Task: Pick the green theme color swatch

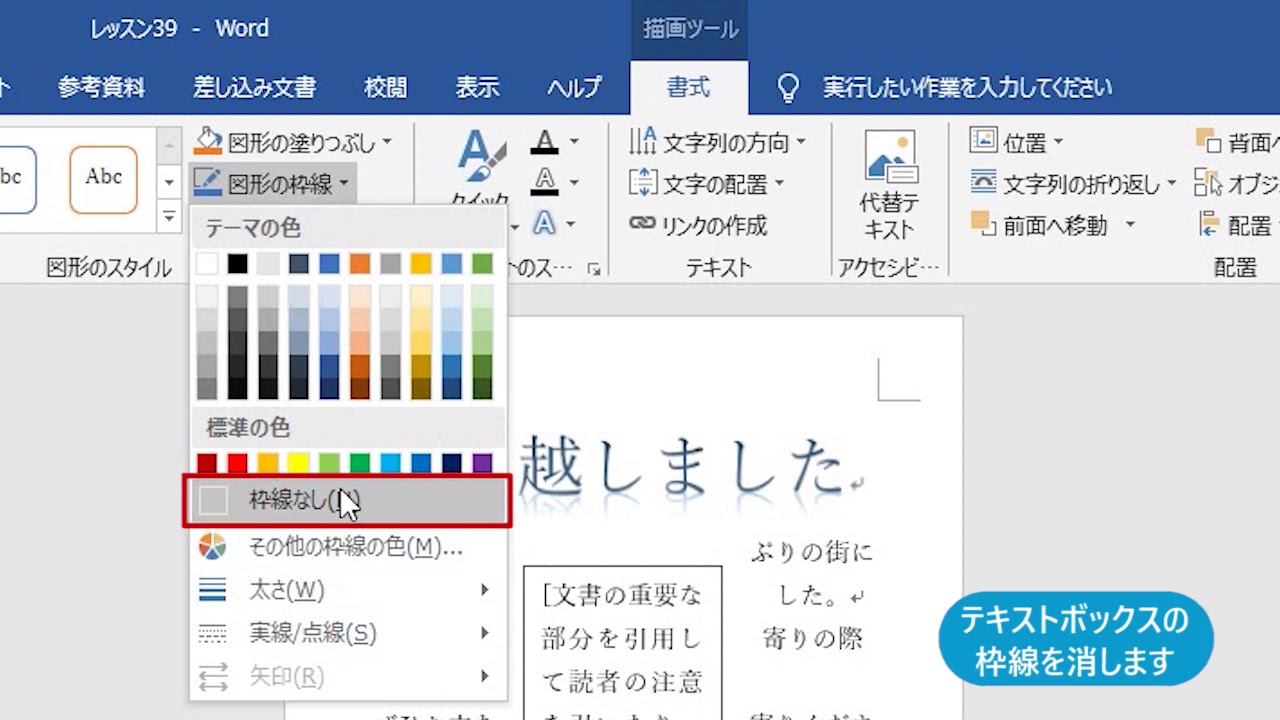Action: pos(482,264)
